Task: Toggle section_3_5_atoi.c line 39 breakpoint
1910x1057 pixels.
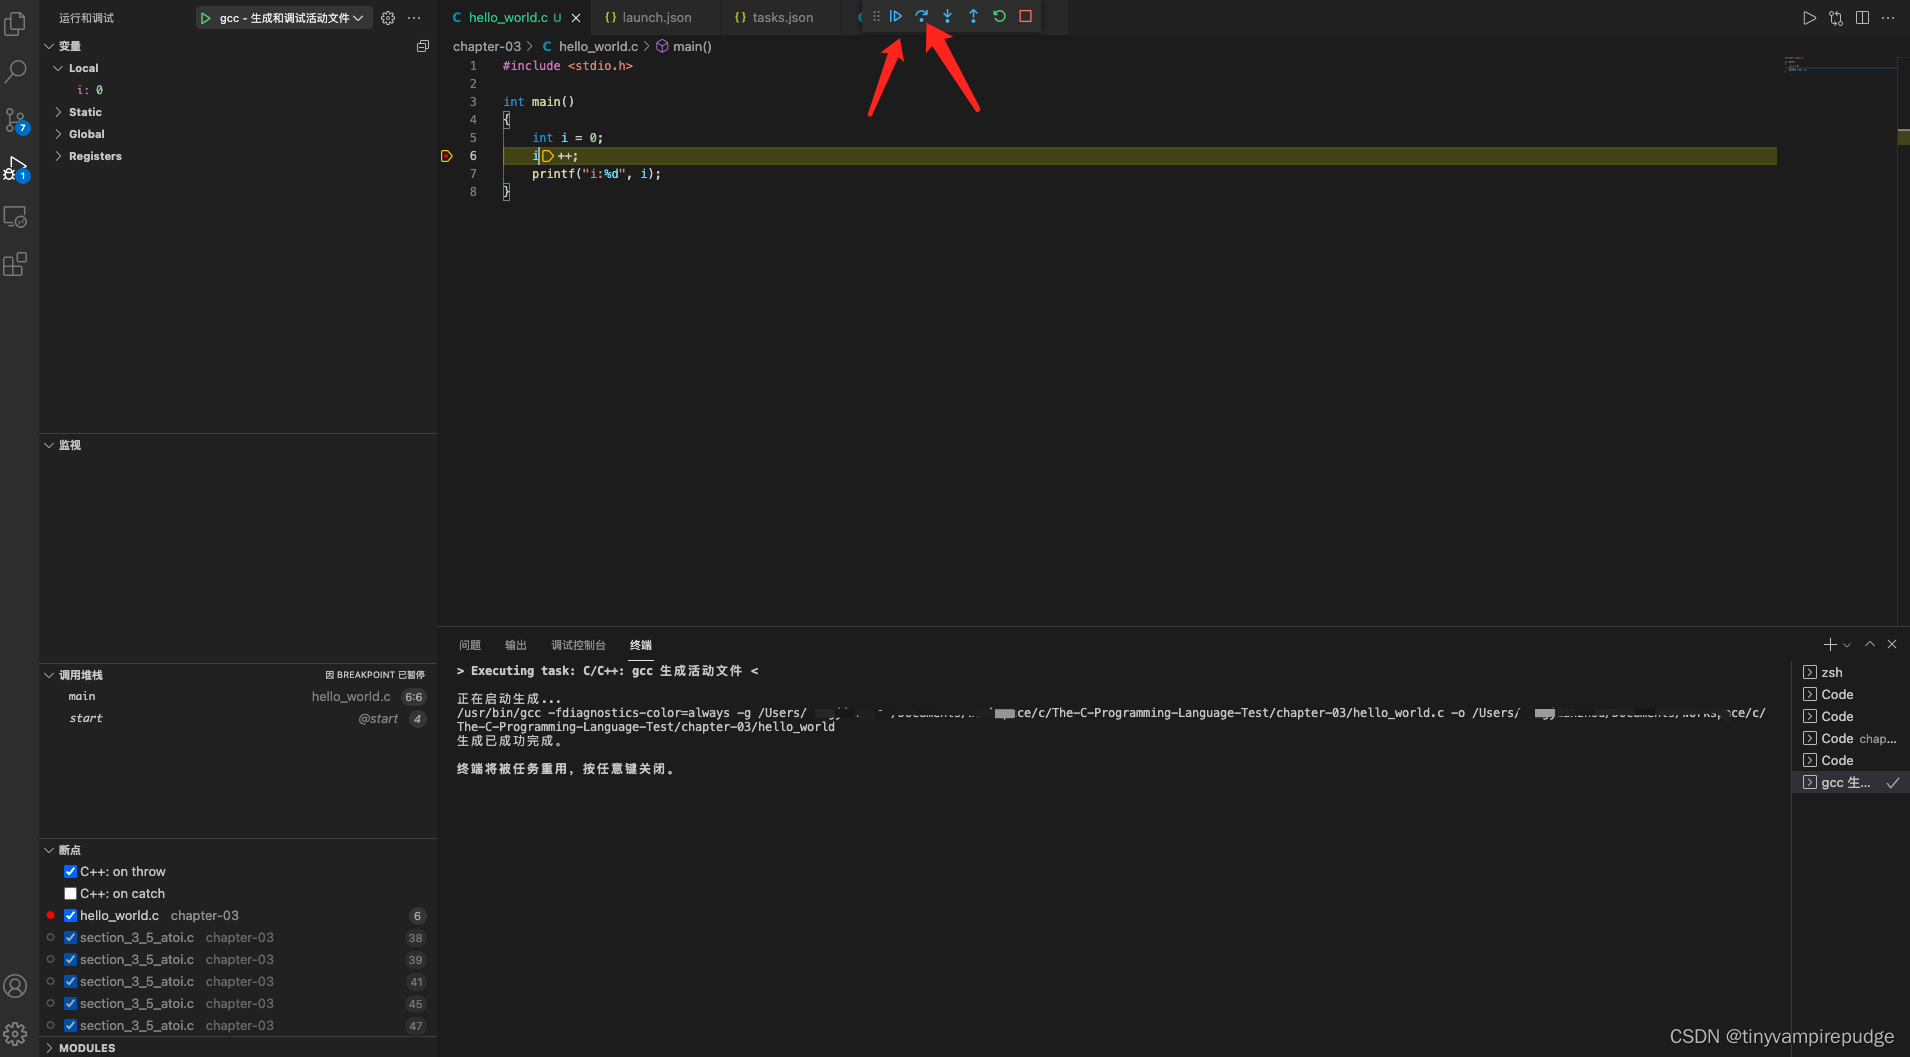Action: point(71,960)
